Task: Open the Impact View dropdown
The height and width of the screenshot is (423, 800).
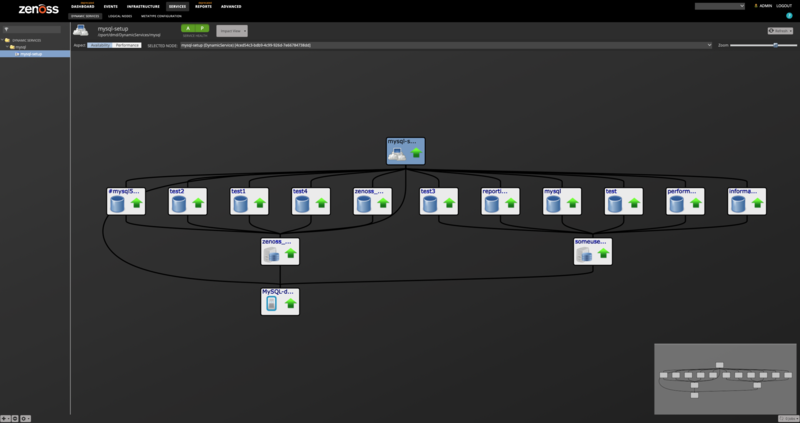Action: pos(232,31)
